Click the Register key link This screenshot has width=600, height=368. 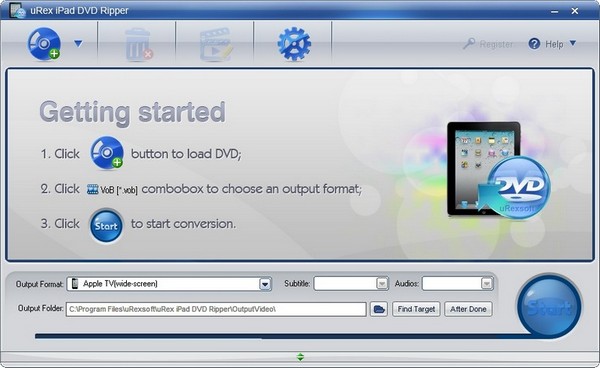click(x=488, y=44)
